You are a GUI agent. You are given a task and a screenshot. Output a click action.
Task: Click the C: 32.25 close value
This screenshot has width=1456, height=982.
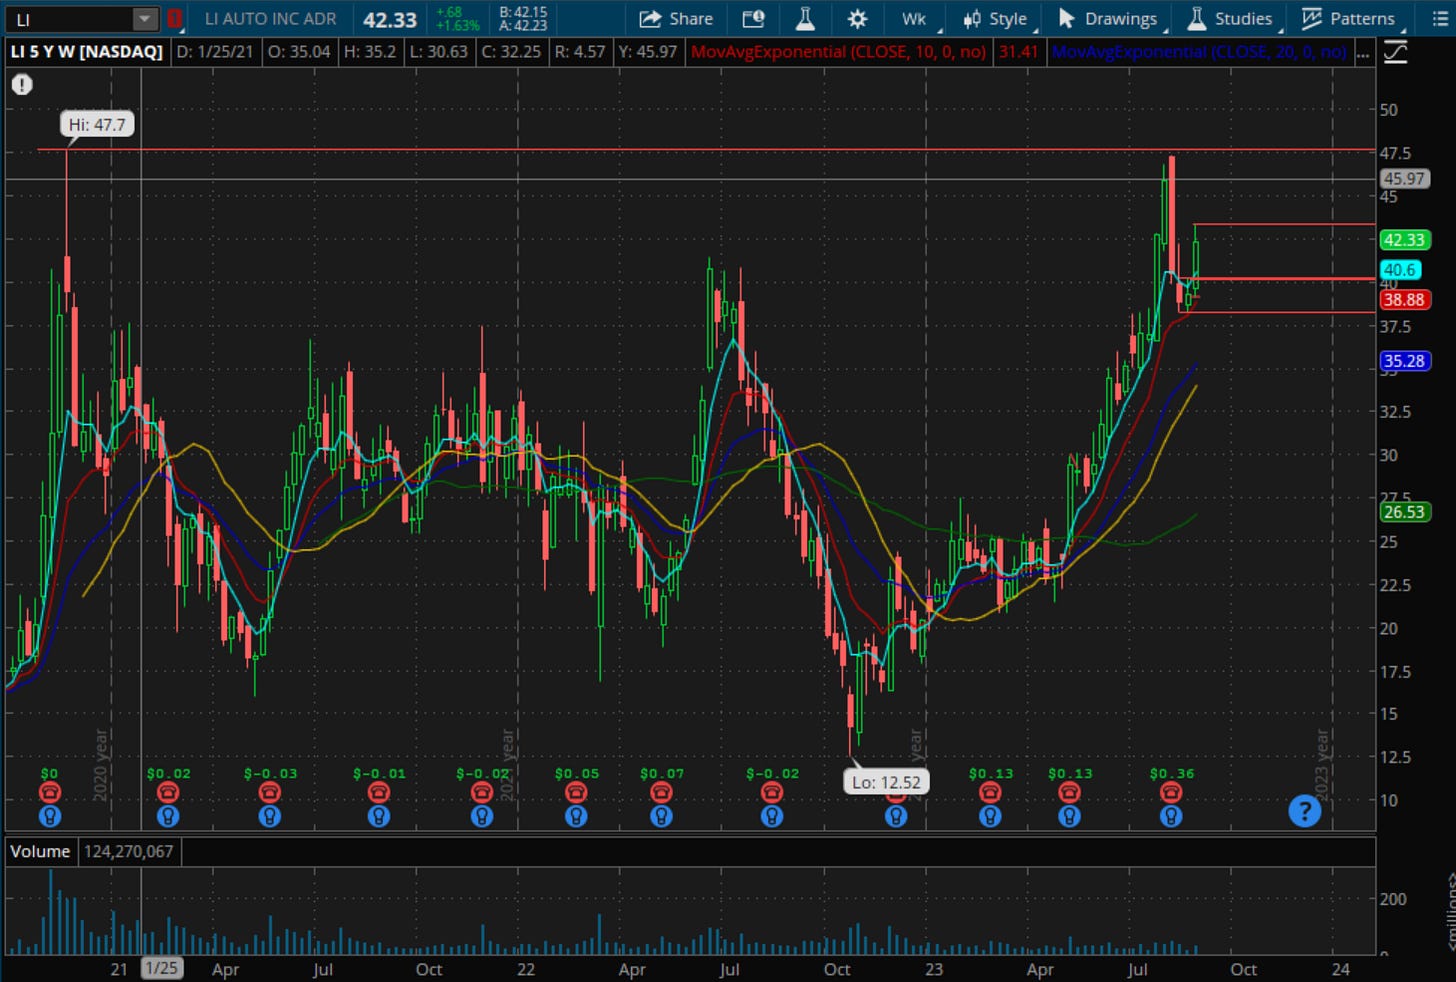[510, 52]
